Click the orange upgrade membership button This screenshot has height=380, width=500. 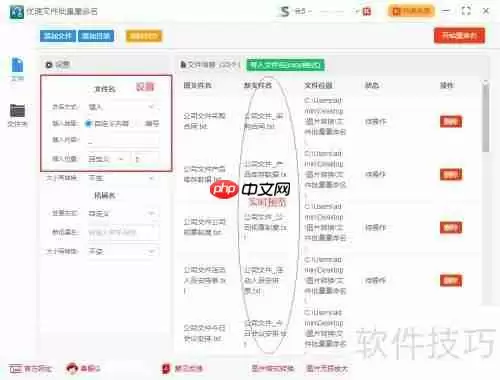point(411,11)
